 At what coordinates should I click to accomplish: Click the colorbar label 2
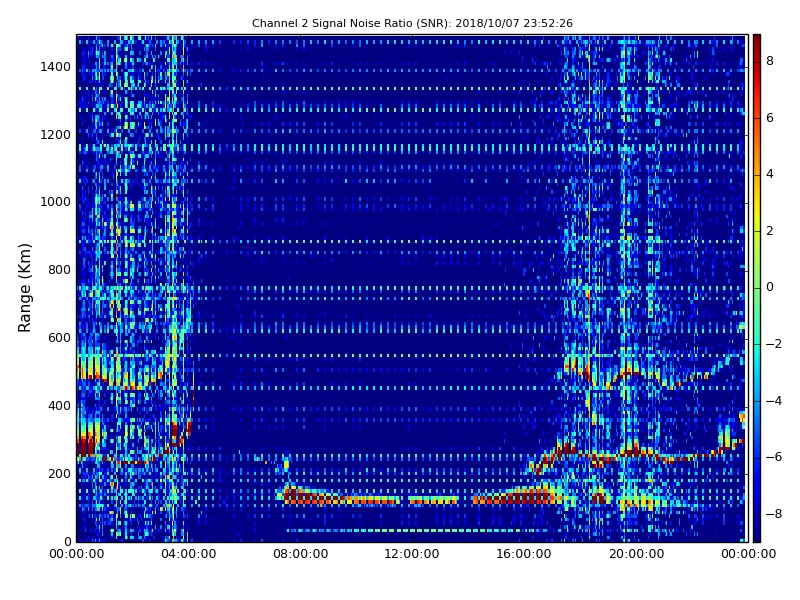[x=770, y=231]
